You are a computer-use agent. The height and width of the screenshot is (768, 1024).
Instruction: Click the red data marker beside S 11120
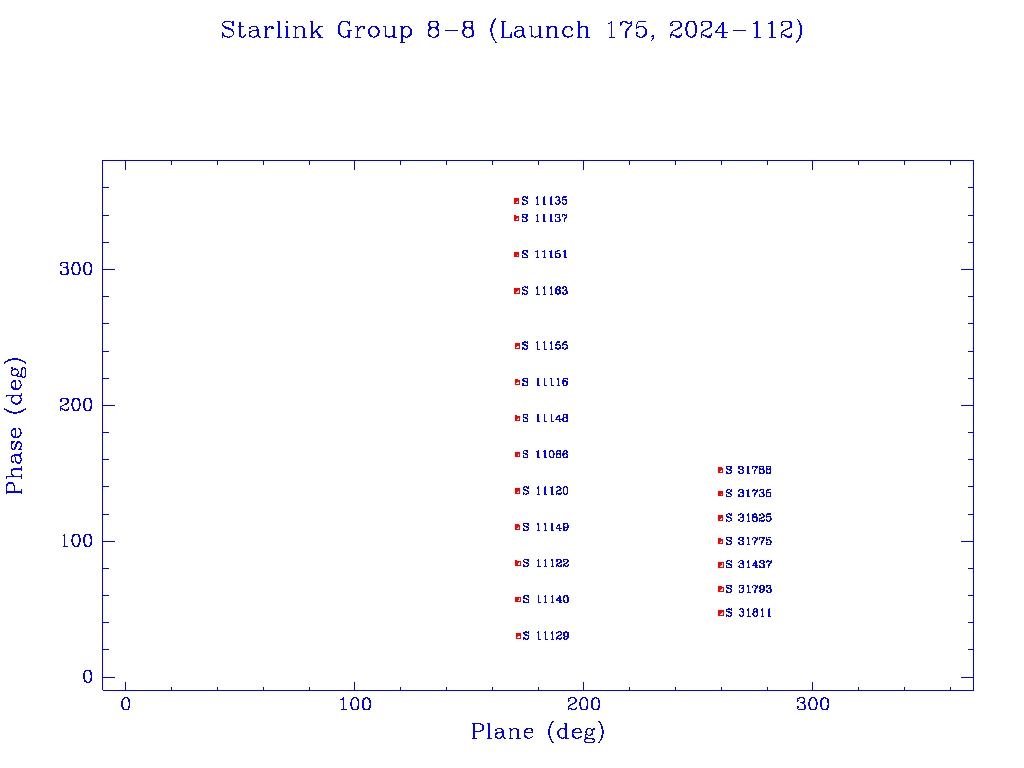(517, 491)
